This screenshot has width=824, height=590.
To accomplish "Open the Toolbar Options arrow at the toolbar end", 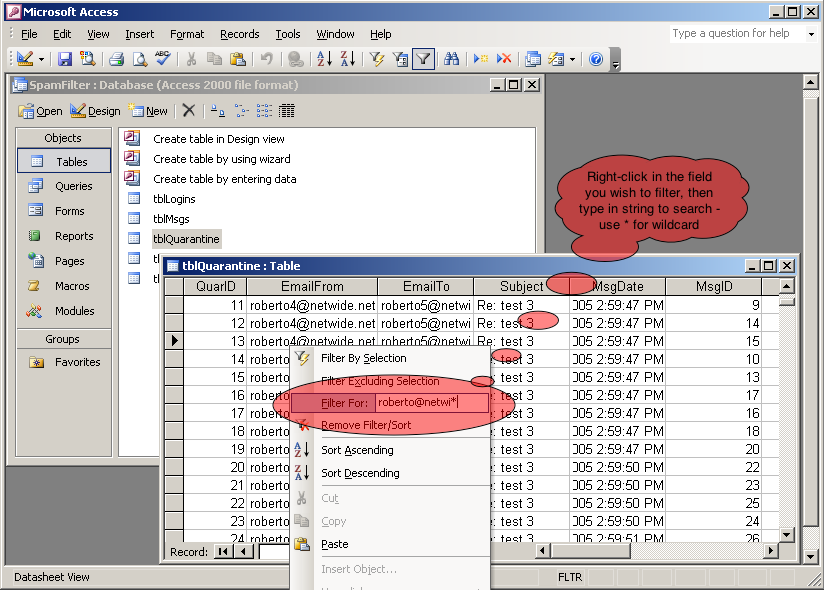I will [615, 59].
